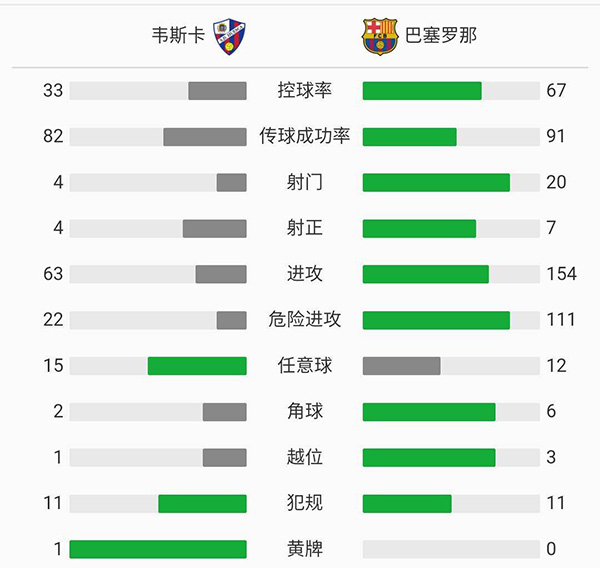Image resolution: width=600 pixels, height=568 pixels.
Task: Click the 犯规 stat label
Action: pyautogui.click(x=305, y=503)
